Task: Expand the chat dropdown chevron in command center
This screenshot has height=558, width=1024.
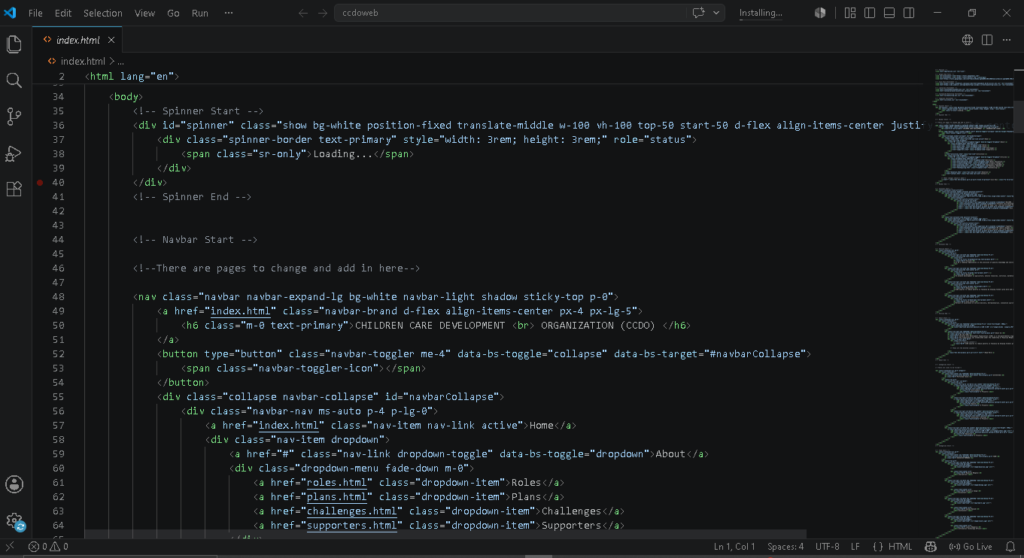Action: [716, 12]
